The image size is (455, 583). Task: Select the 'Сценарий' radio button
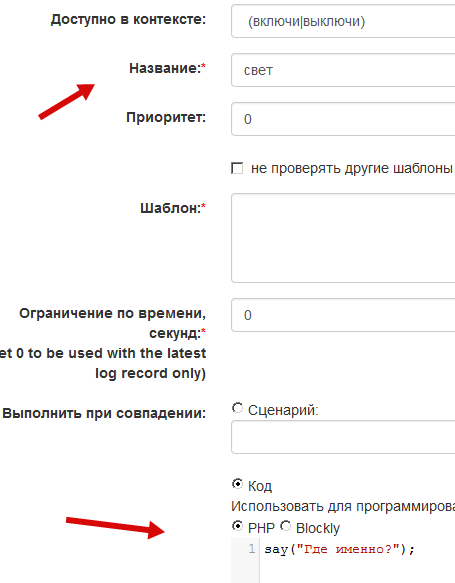pos(237,408)
